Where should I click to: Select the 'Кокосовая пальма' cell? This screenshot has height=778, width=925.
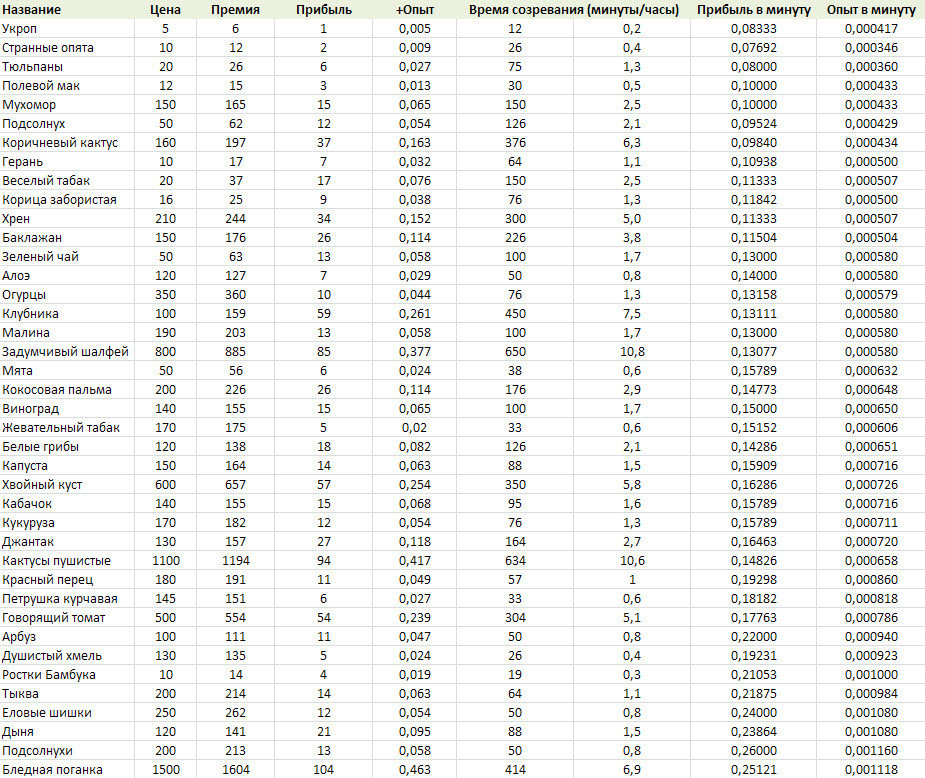coord(57,390)
